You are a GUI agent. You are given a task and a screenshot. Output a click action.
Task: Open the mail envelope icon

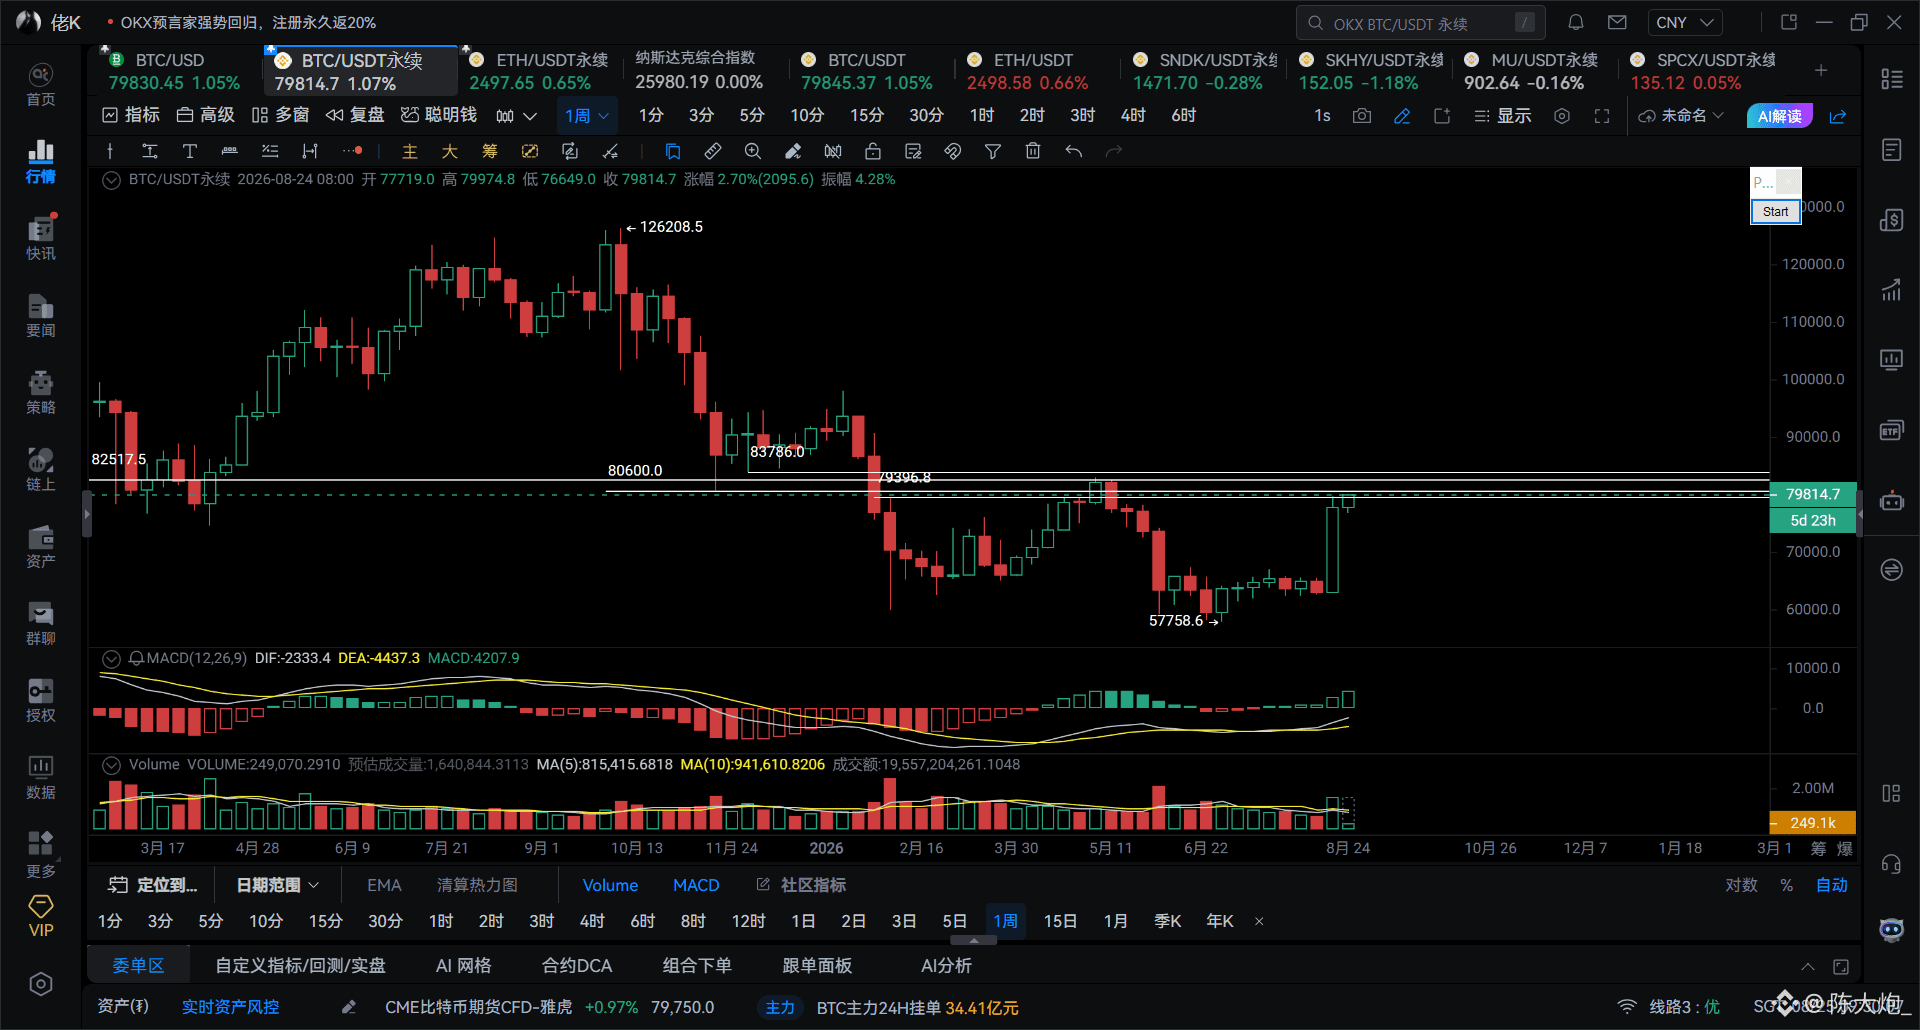click(1617, 22)
